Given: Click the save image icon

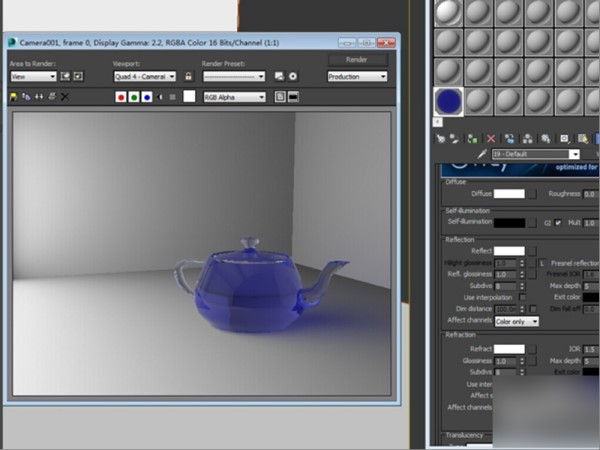Looking at the screenshot, I should (14, 97).
